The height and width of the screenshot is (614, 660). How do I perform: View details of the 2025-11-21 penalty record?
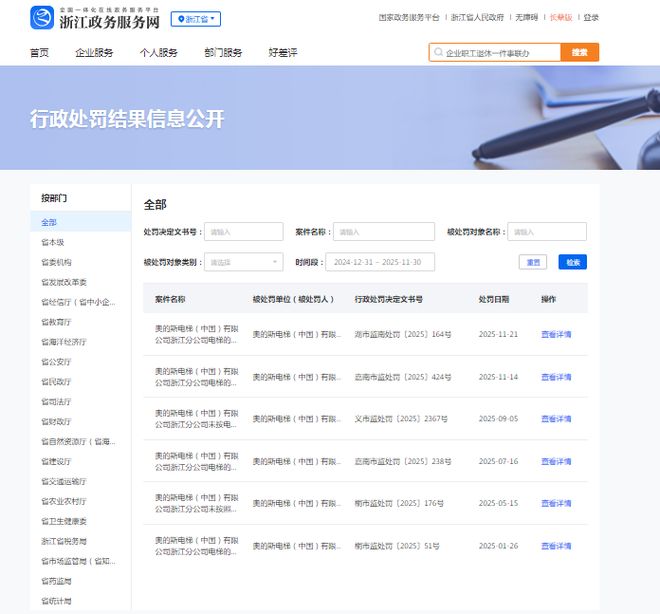[x=556, y=335]
